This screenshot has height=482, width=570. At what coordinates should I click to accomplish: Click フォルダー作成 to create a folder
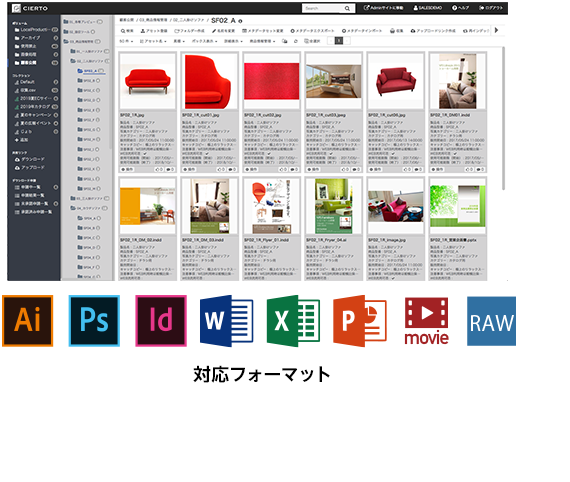point(189,31)
